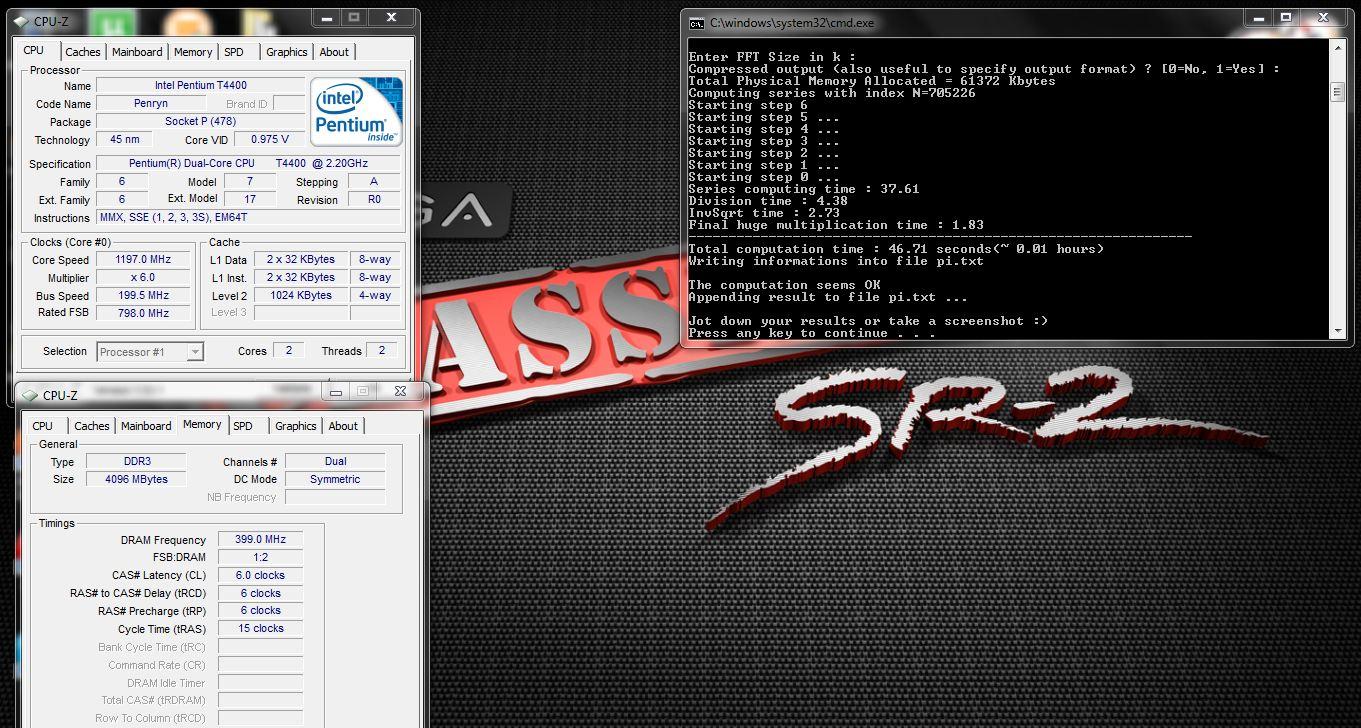The height and width of the screenshot is (728, 1361).
Task: Select SPD tab in lower CPU-Z window
Action: (x=243, y=426)
